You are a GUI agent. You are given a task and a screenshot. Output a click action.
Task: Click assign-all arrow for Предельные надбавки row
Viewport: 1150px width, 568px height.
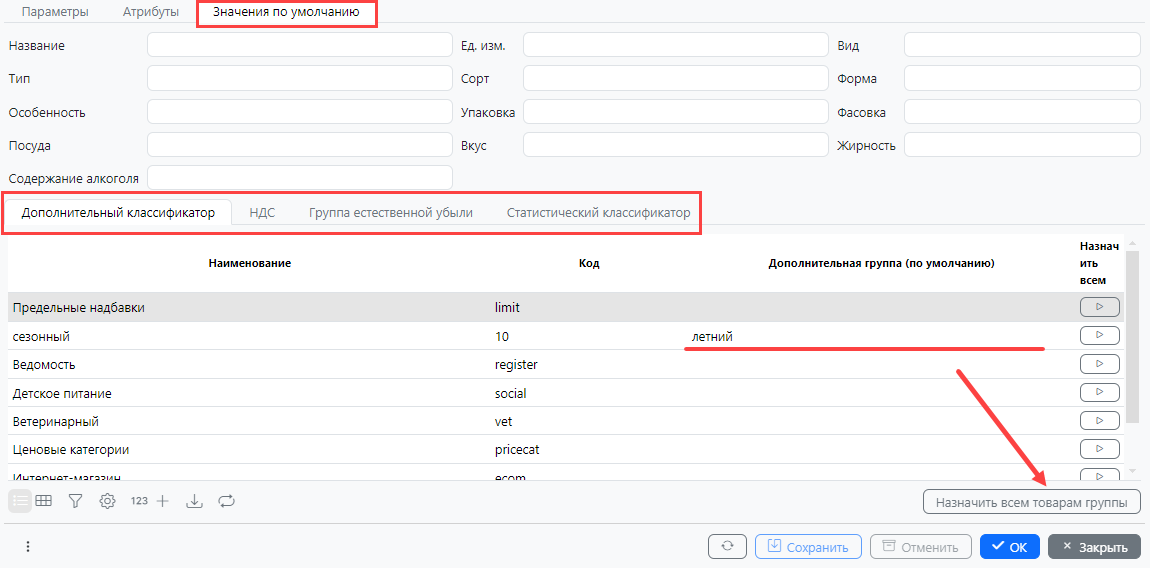coord(1099,307)
